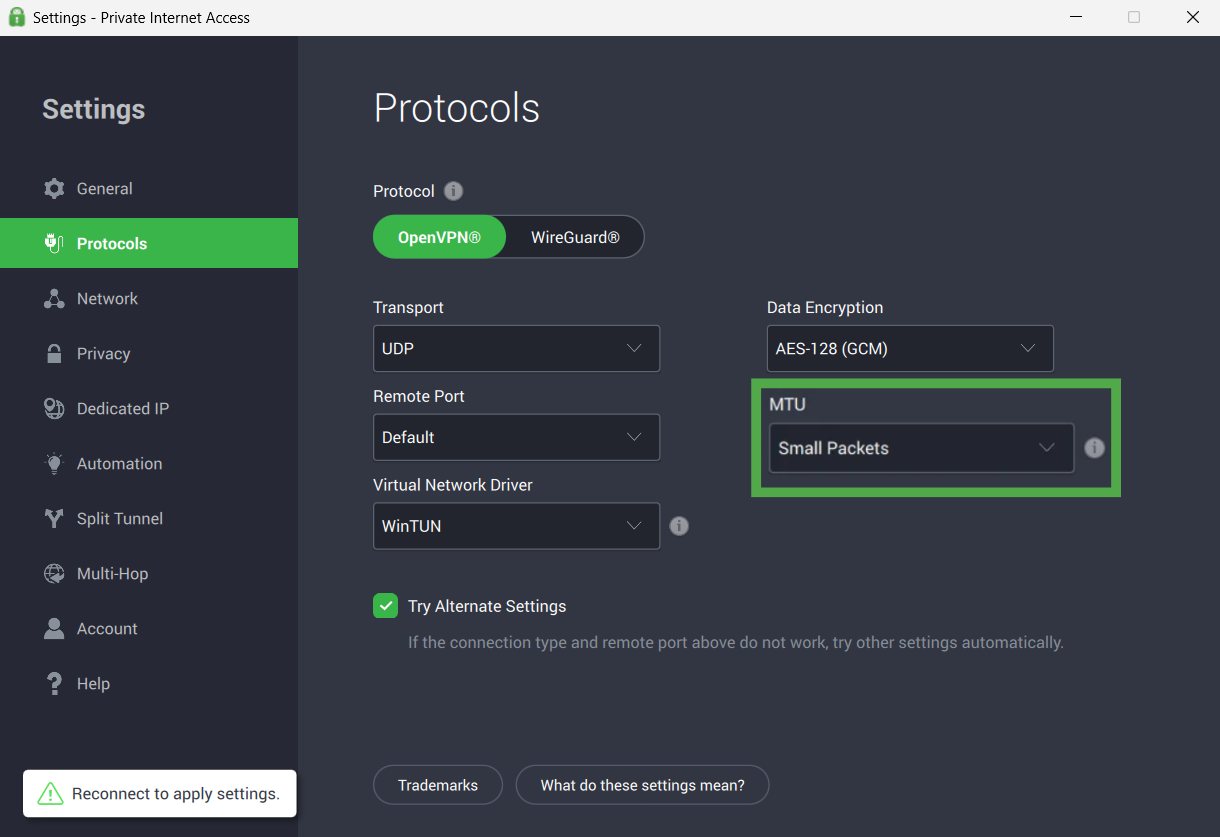Image resolution: width=1220 pixels, height=837 pixels.
Task: Click the Data Encryption label
Action: click(x=825, y=307)
